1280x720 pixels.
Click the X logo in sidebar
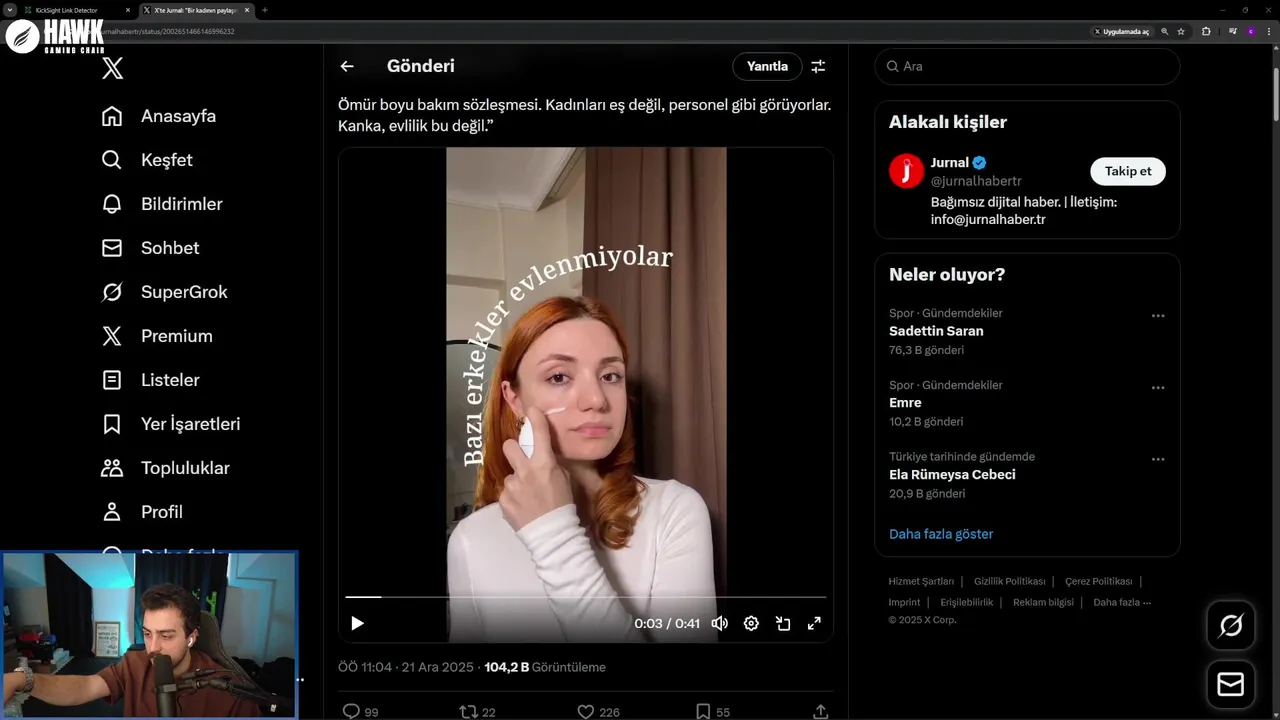tap(112, 68)
